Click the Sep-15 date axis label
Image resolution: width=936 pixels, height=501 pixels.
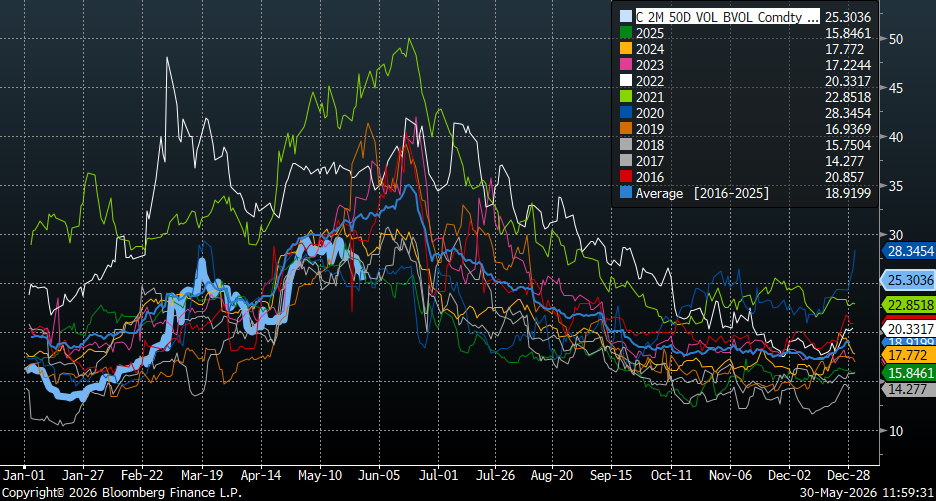611,475
